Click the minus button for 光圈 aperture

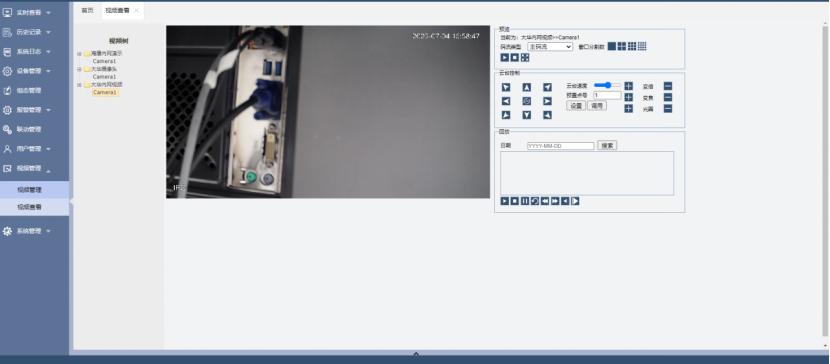[668, 108]
